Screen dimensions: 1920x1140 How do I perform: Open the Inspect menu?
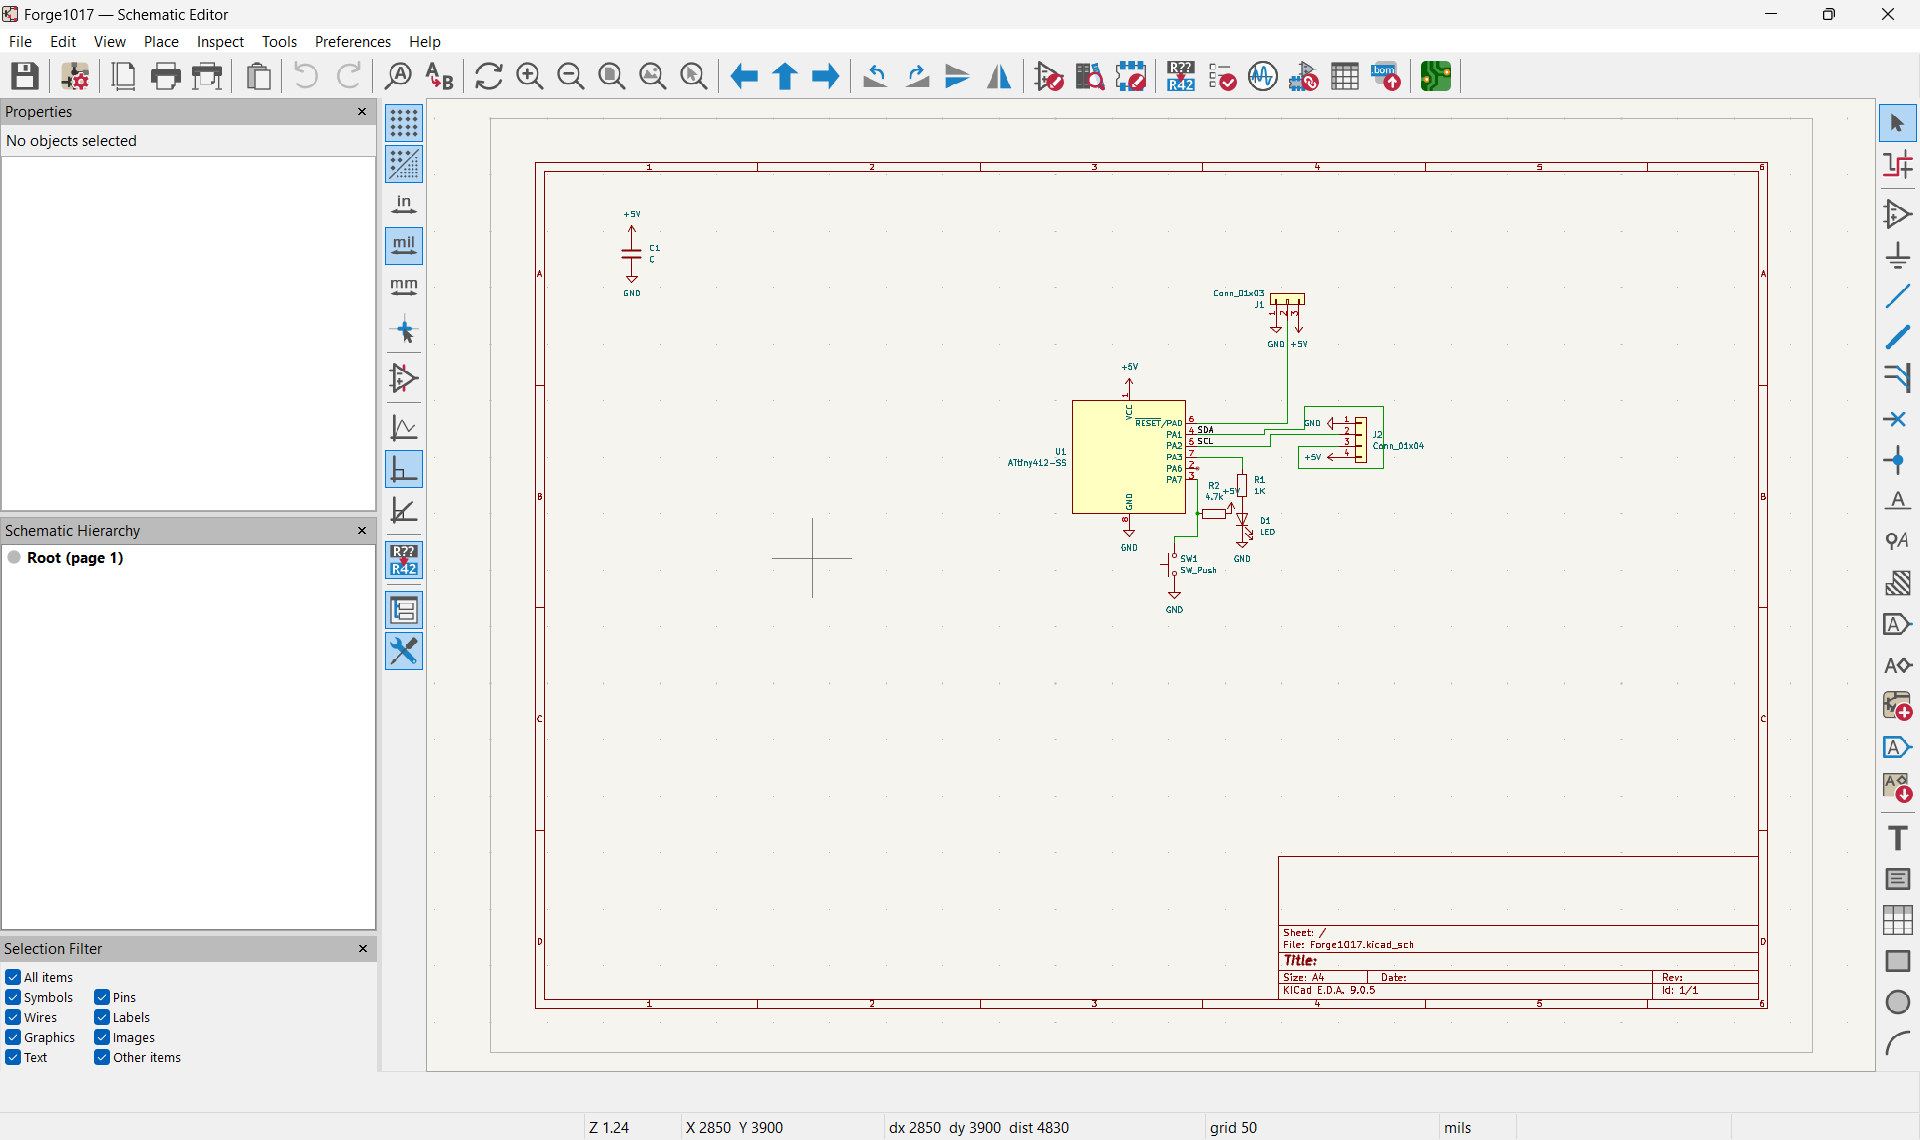[x=220, y=41]
